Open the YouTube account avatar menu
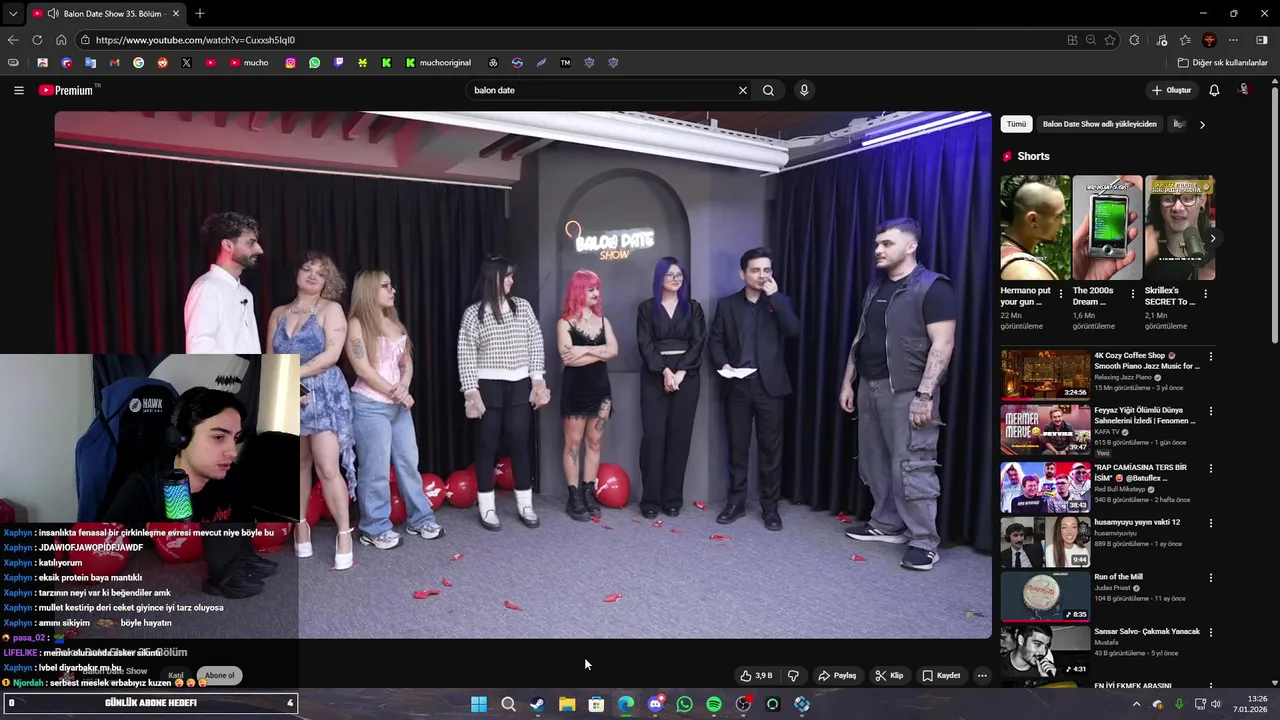 pos(1245,90)
